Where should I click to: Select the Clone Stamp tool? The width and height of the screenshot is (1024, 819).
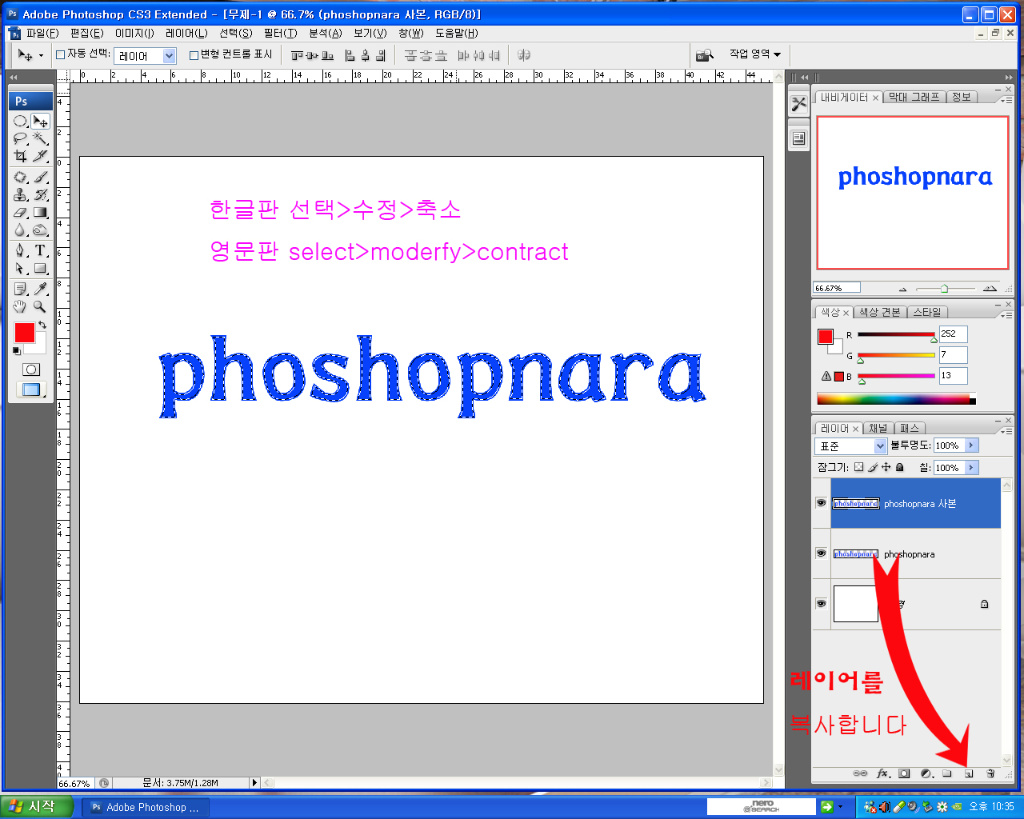[20, 195]
